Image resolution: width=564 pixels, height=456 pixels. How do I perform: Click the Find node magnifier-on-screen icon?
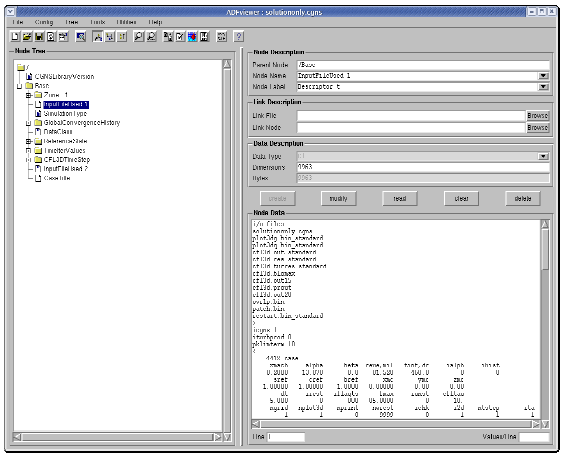81,36
